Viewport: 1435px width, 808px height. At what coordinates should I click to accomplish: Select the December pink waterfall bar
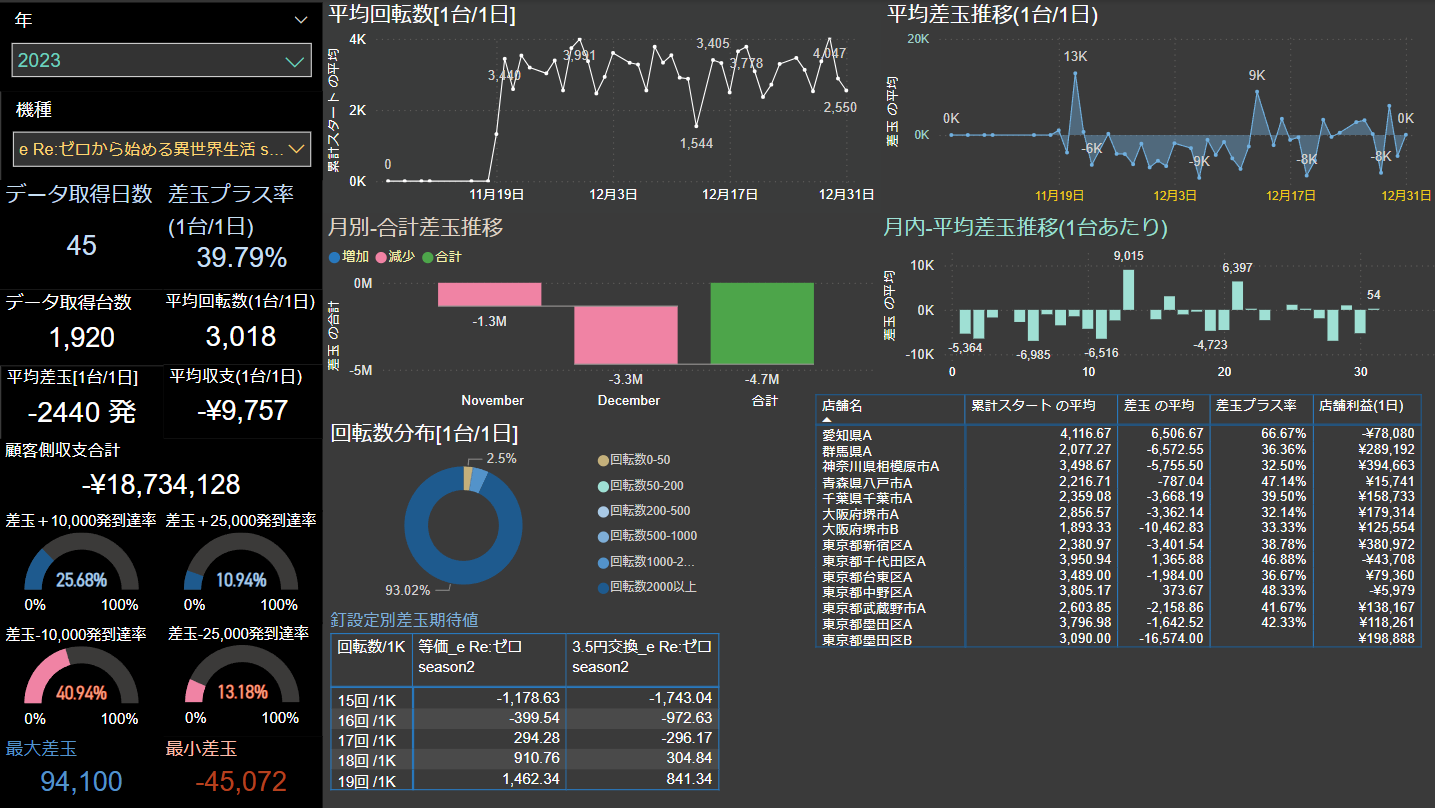(626, 335)
